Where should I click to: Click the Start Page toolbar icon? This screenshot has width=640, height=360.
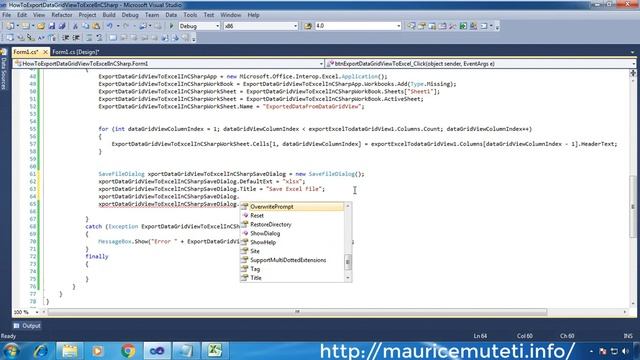[x=463, y=26]
